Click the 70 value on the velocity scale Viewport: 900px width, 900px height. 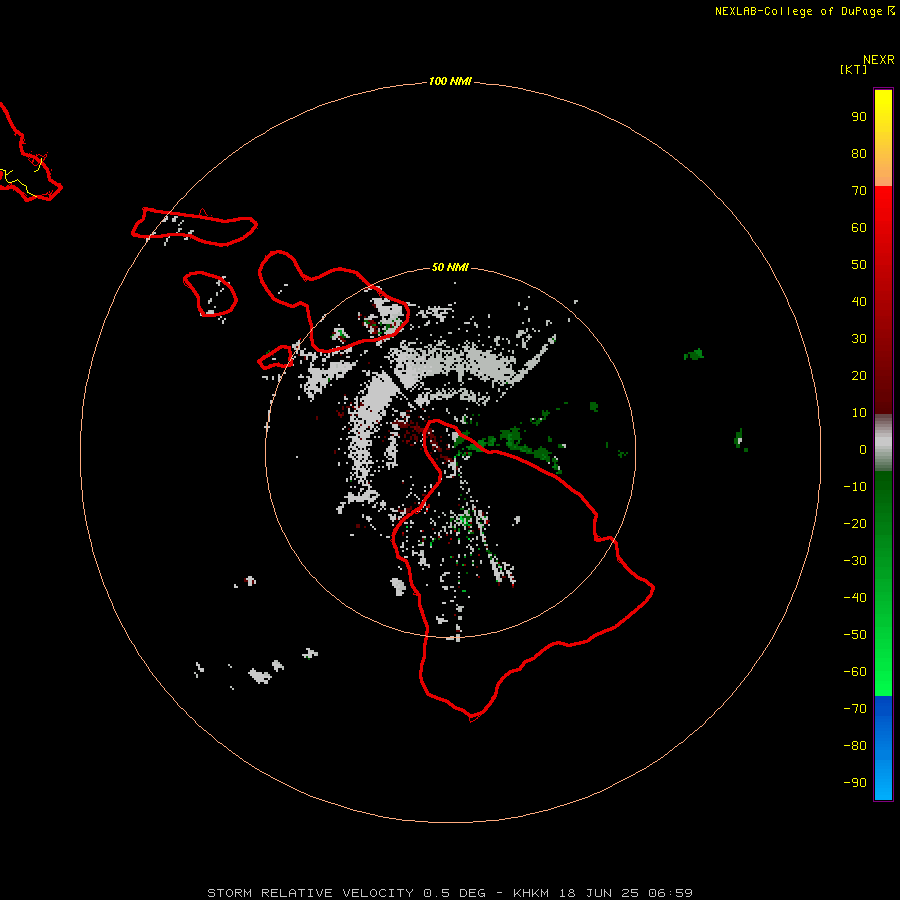coord(859,191)
